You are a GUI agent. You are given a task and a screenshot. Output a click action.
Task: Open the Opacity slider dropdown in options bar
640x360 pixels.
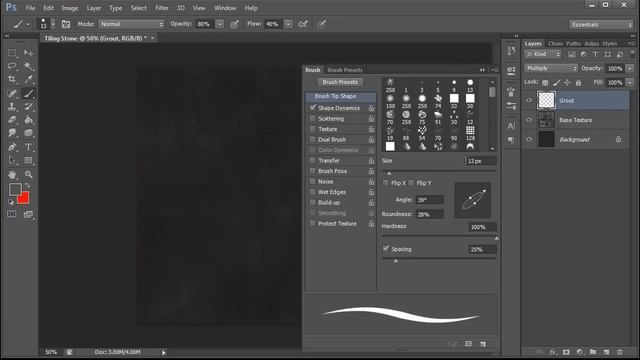[220, 24]
